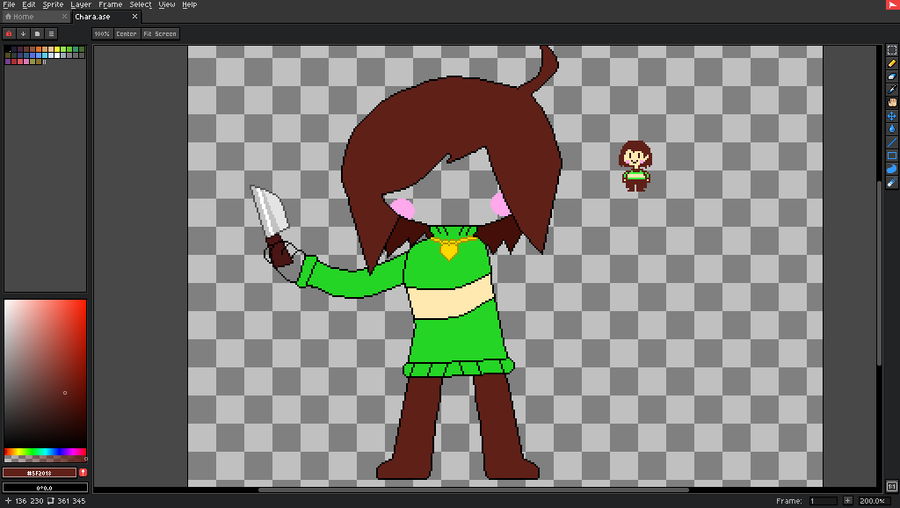Click the small Chara sprite on canvas
This screenshot has height=508, width=900.
pos(635,166)
